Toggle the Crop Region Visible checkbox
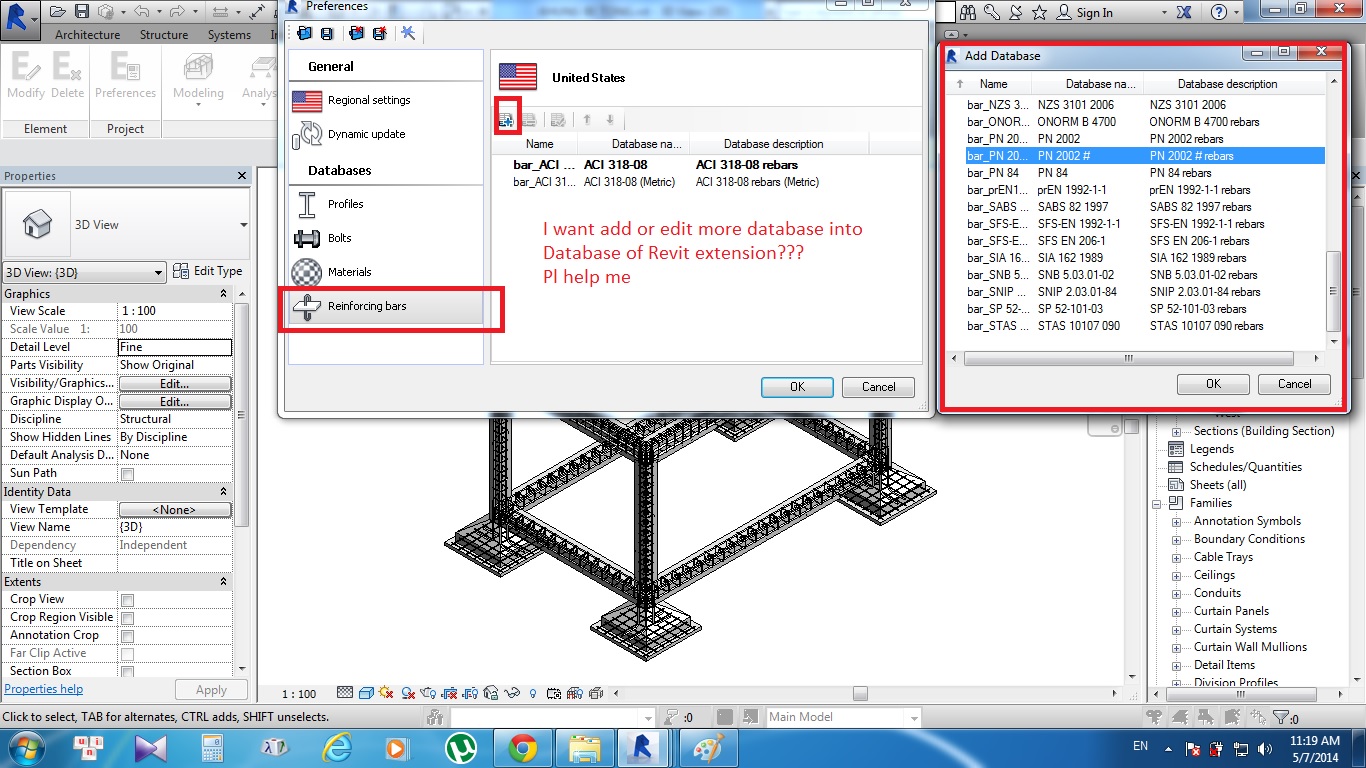 click(x=127, y=618)
